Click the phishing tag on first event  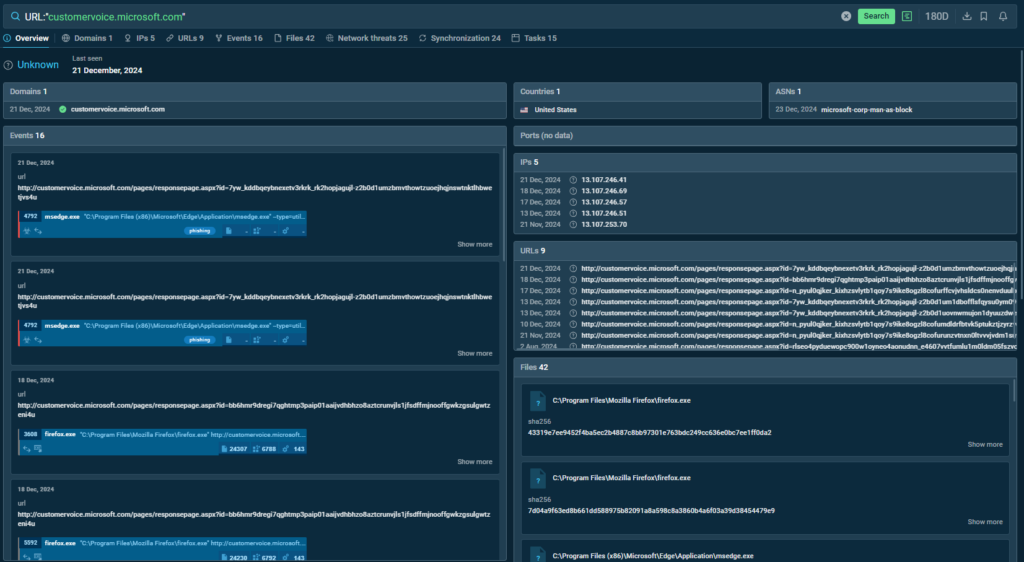click(200, 230)
